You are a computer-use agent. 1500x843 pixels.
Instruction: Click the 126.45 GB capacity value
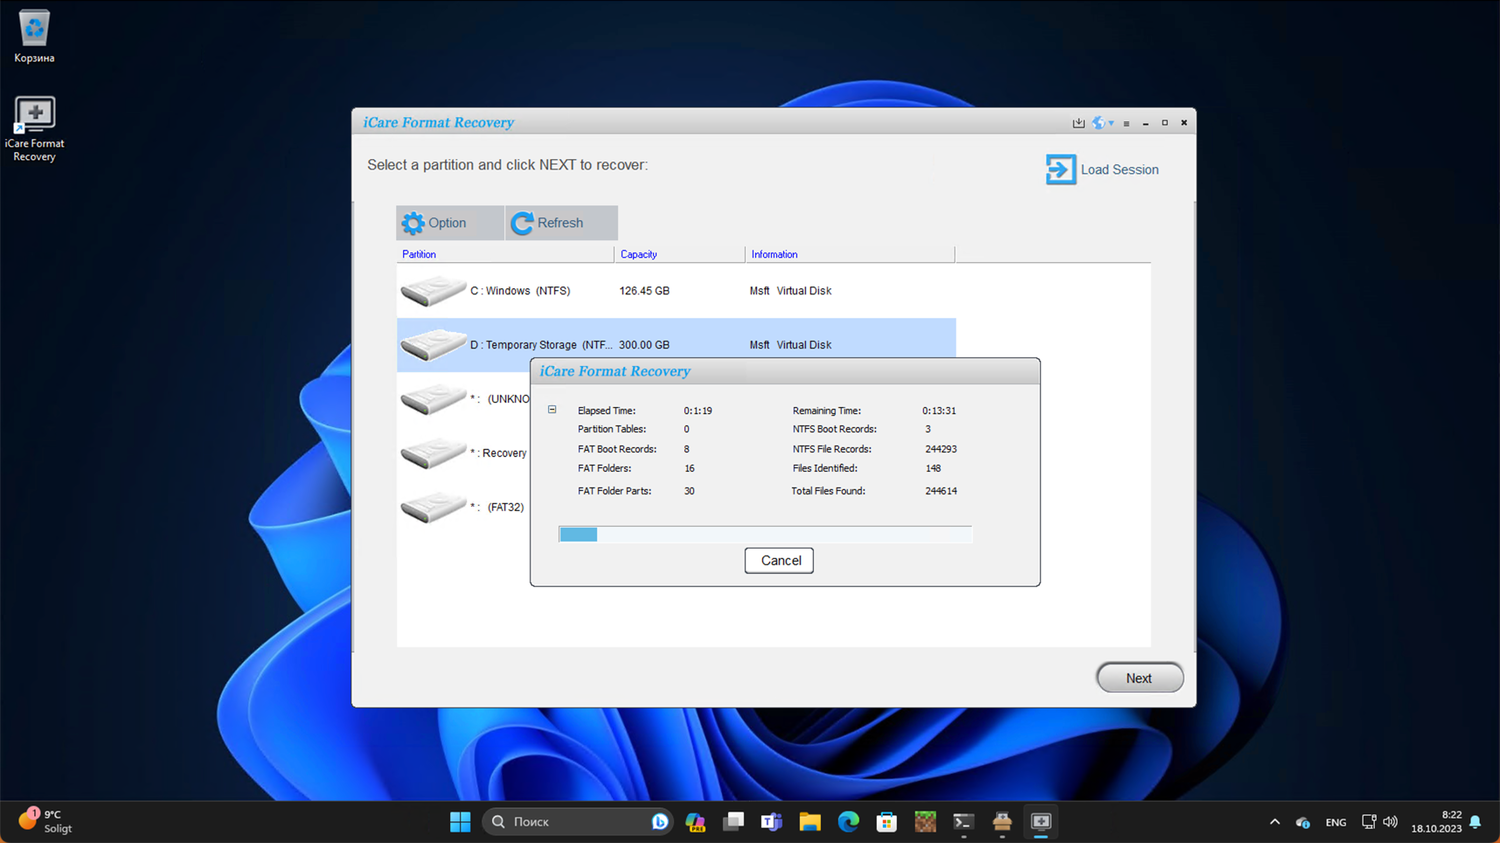[644, 291]
